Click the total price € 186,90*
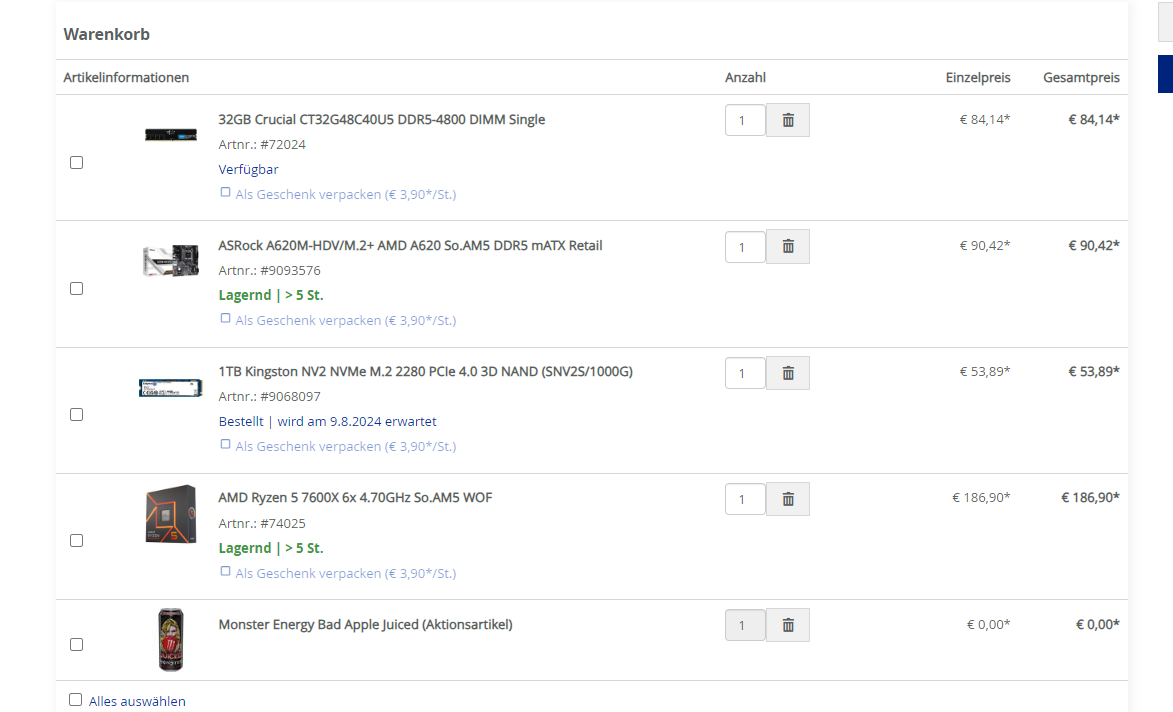The image size is (1173, 712). 1091,497
